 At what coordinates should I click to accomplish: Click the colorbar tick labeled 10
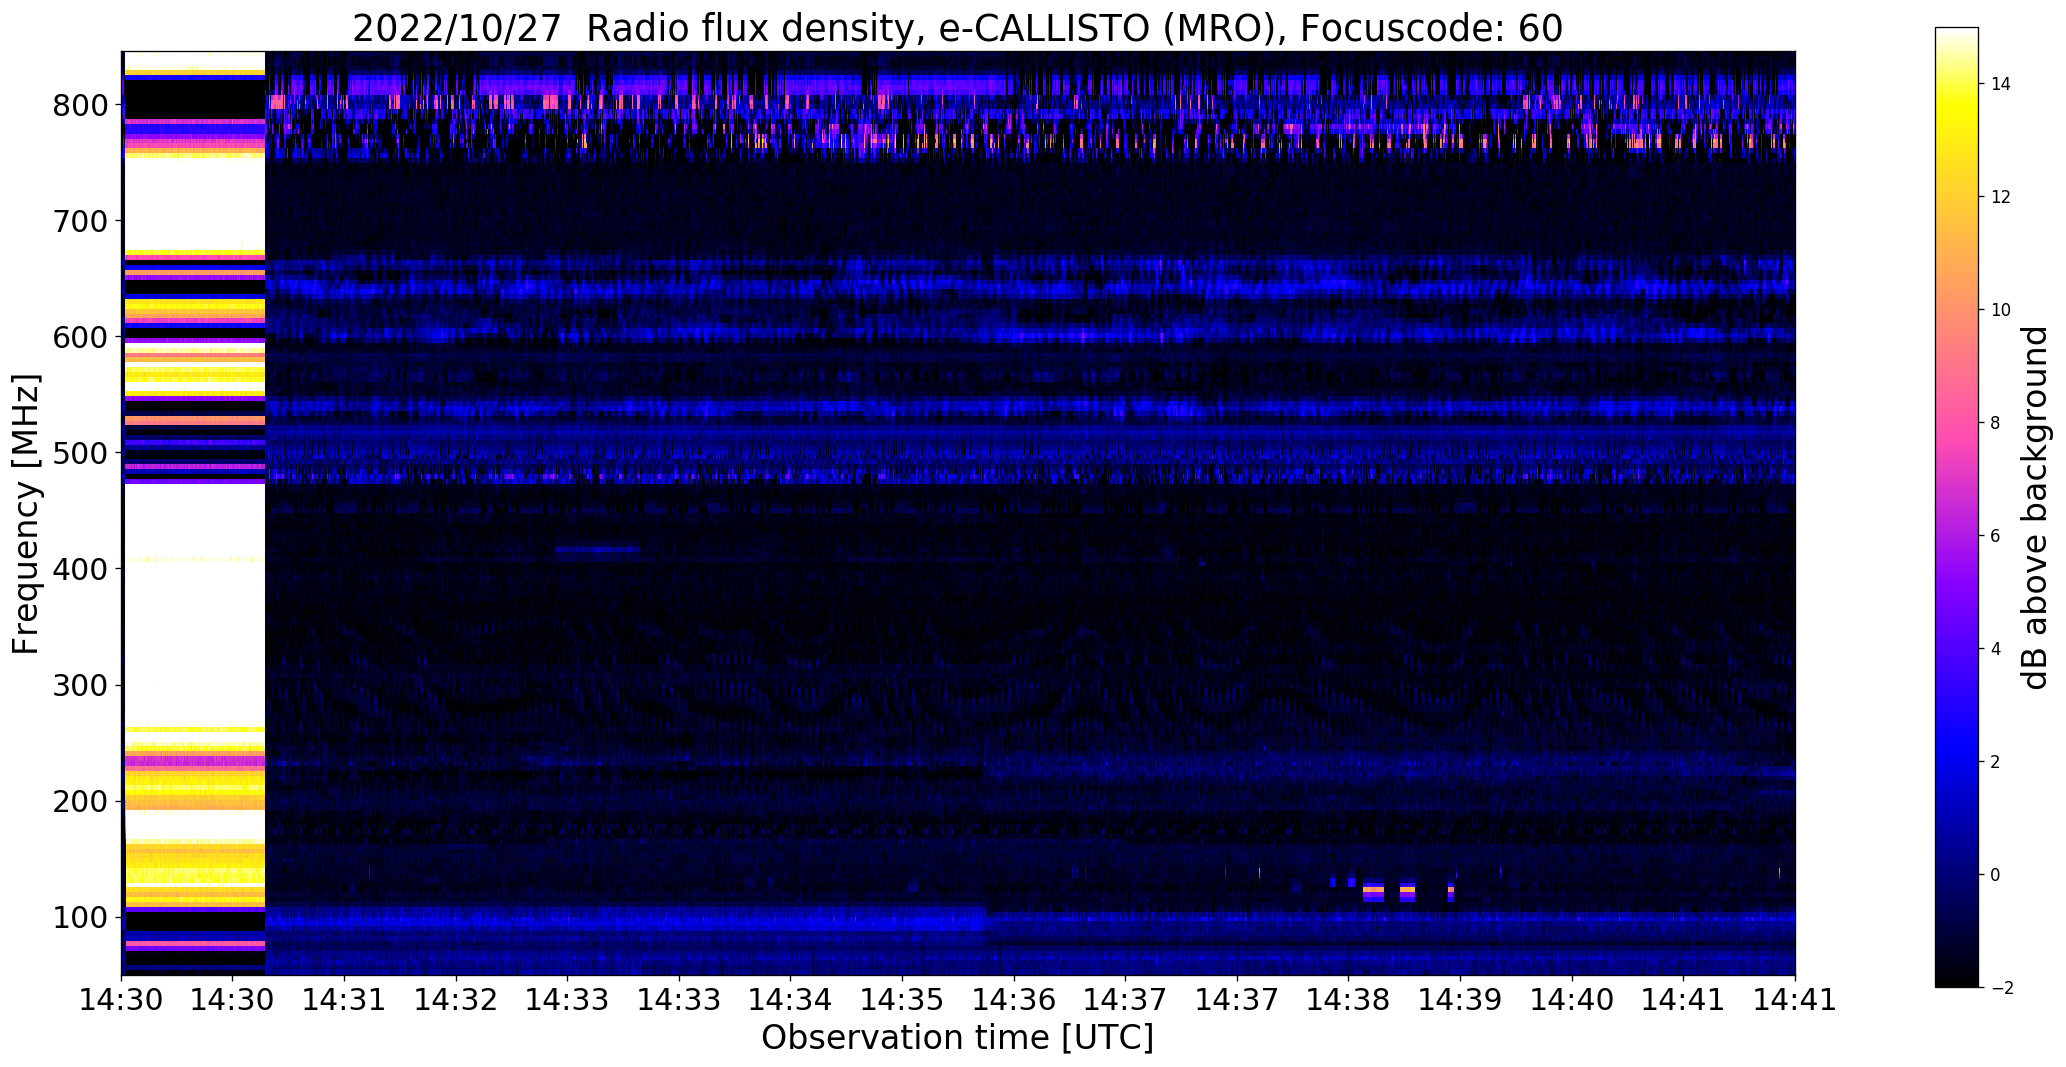pos(2000,310)
